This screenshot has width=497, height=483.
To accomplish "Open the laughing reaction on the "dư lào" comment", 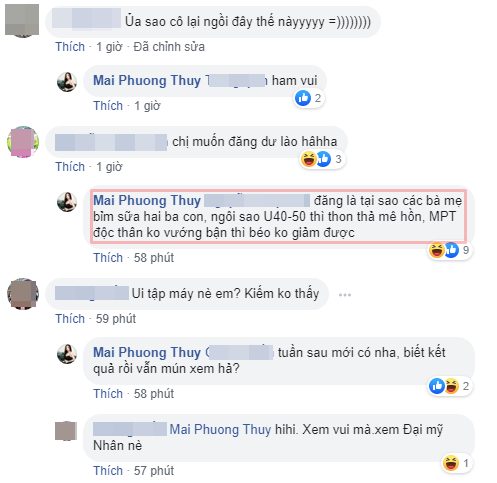I will [x=308, y=159].
